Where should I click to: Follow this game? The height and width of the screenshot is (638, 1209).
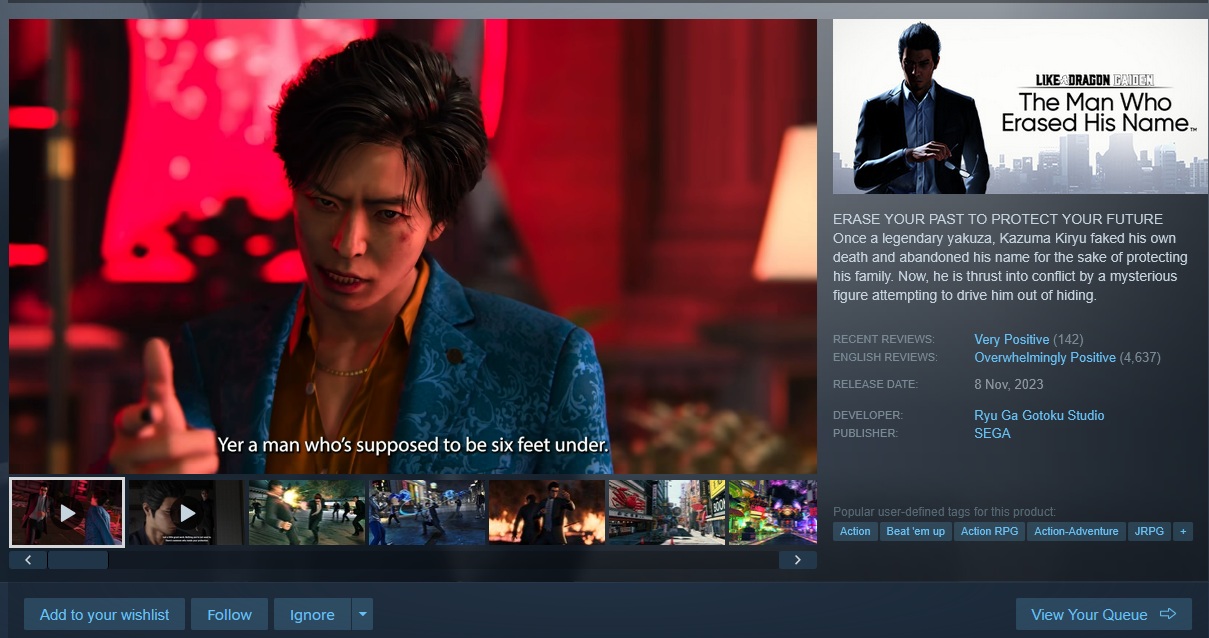click(x=230, y=615)
